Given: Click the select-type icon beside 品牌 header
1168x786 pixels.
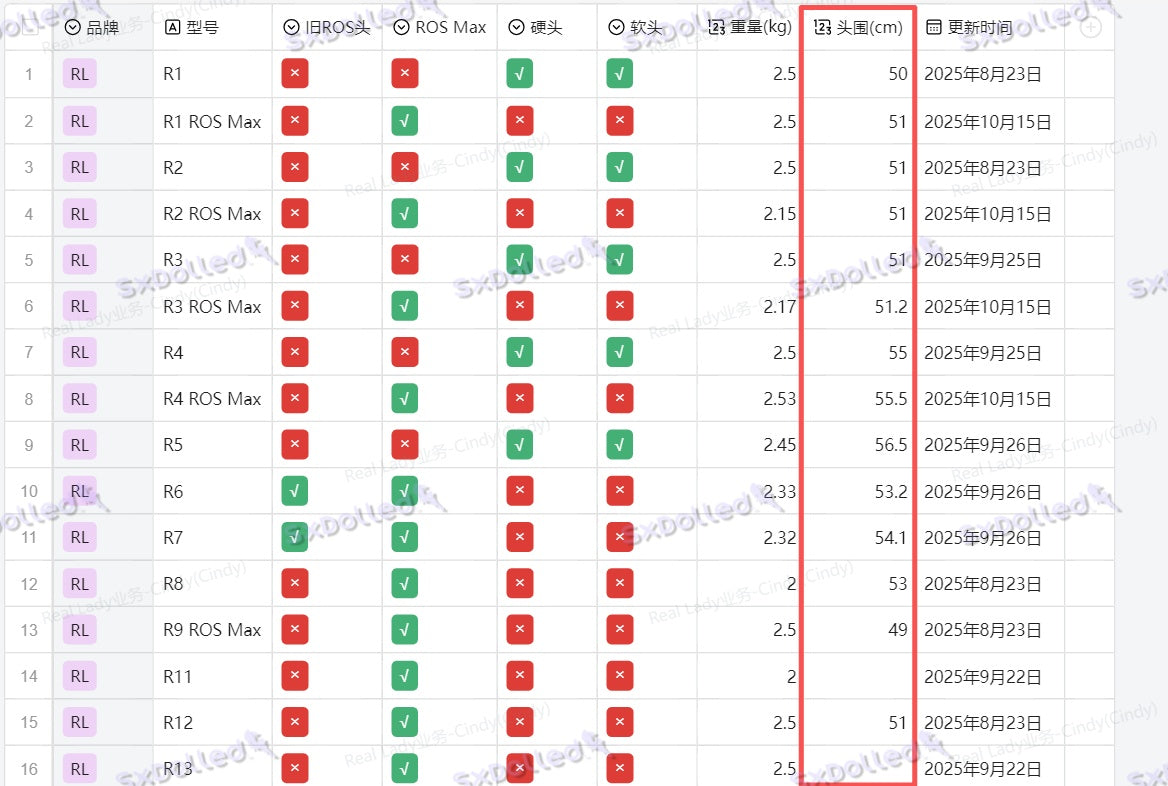Looking at the screenshot, I should (72, 28).
